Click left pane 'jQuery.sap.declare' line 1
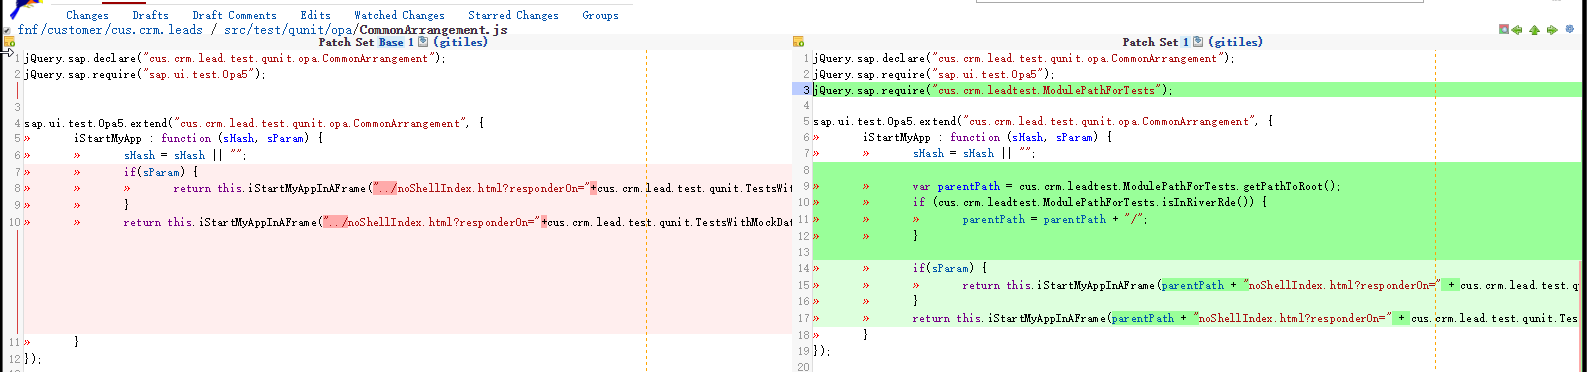Viewport: 1588px width, 372px height. tap(234, 58)
